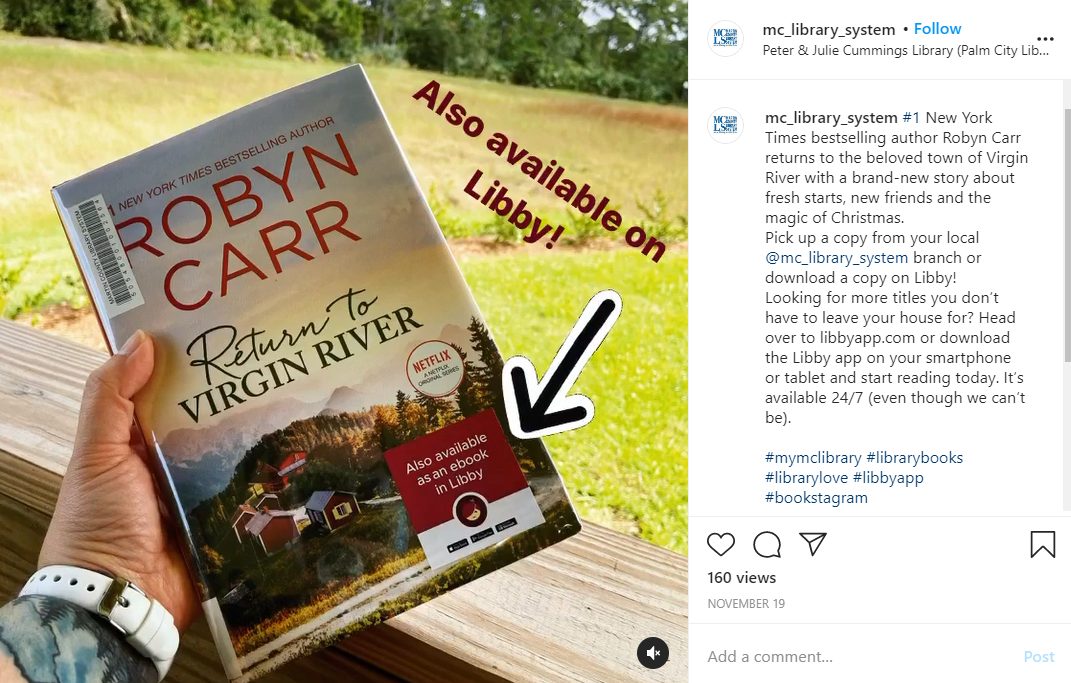Image resolution: width=1071 pixels, height=683 pixels.
Task: Open the #libbyapp hashtag
Action: pos(888,477)
